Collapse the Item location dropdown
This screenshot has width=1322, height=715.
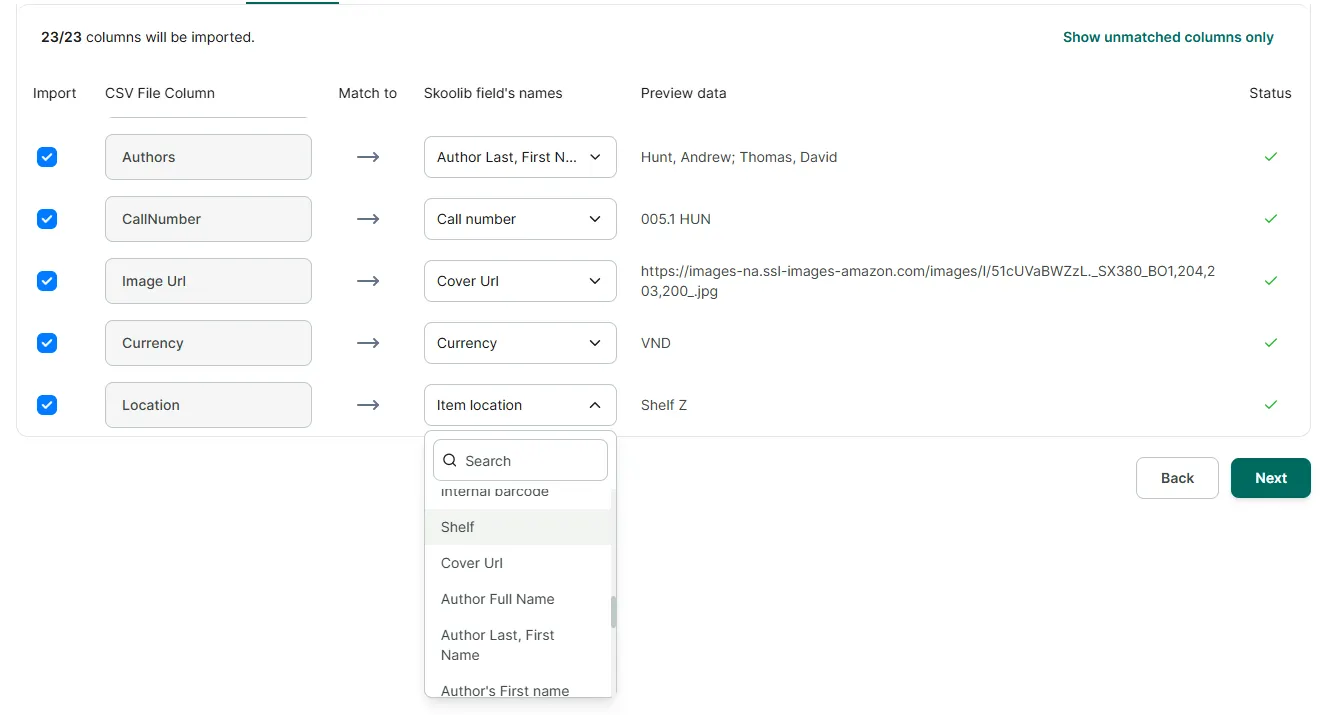pyautogui.click(x=520, y=405)
